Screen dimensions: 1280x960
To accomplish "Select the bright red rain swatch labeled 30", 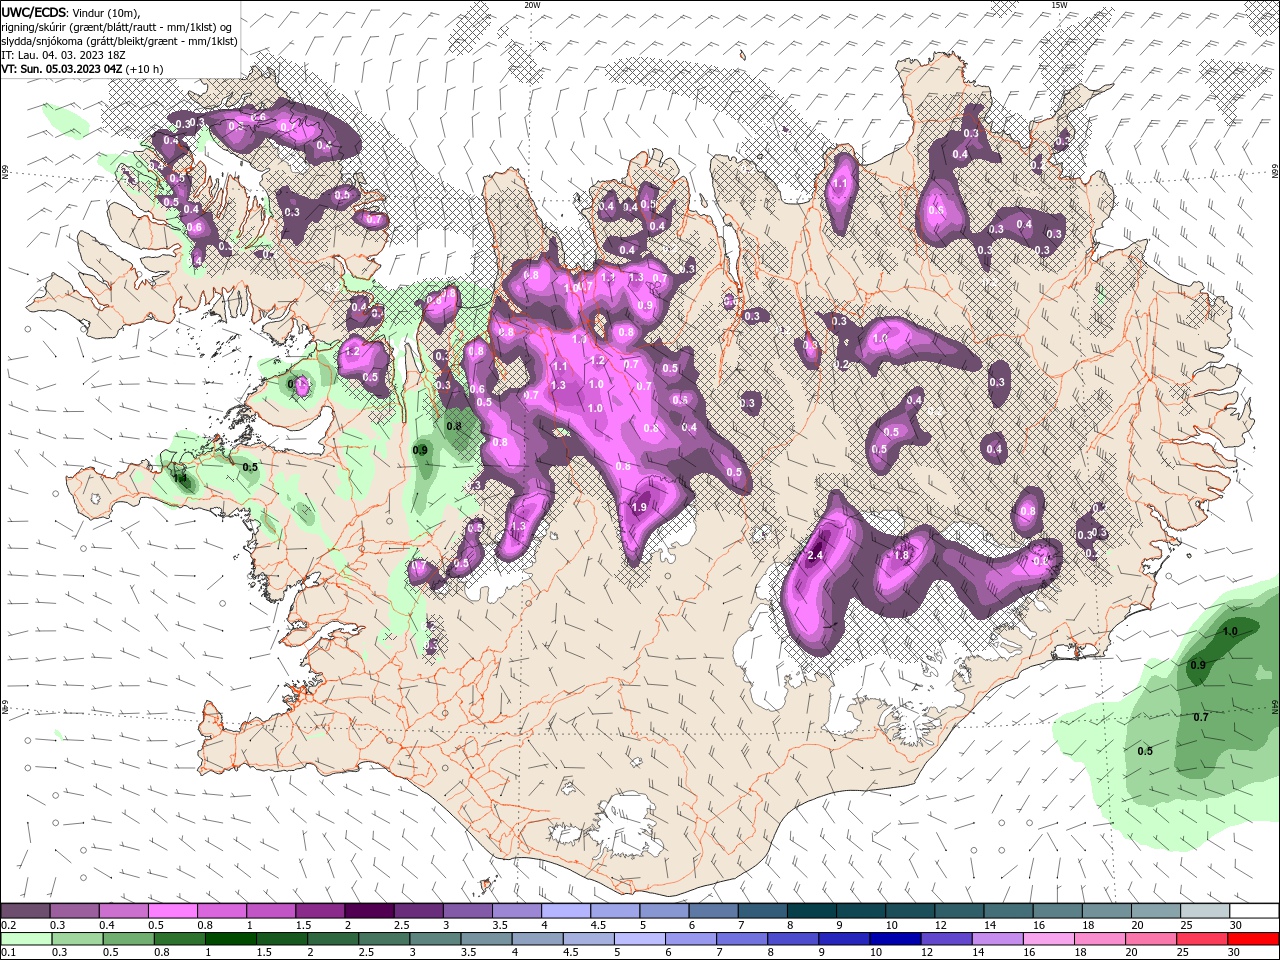I will pyautogui.click(x=1253, y=939).
